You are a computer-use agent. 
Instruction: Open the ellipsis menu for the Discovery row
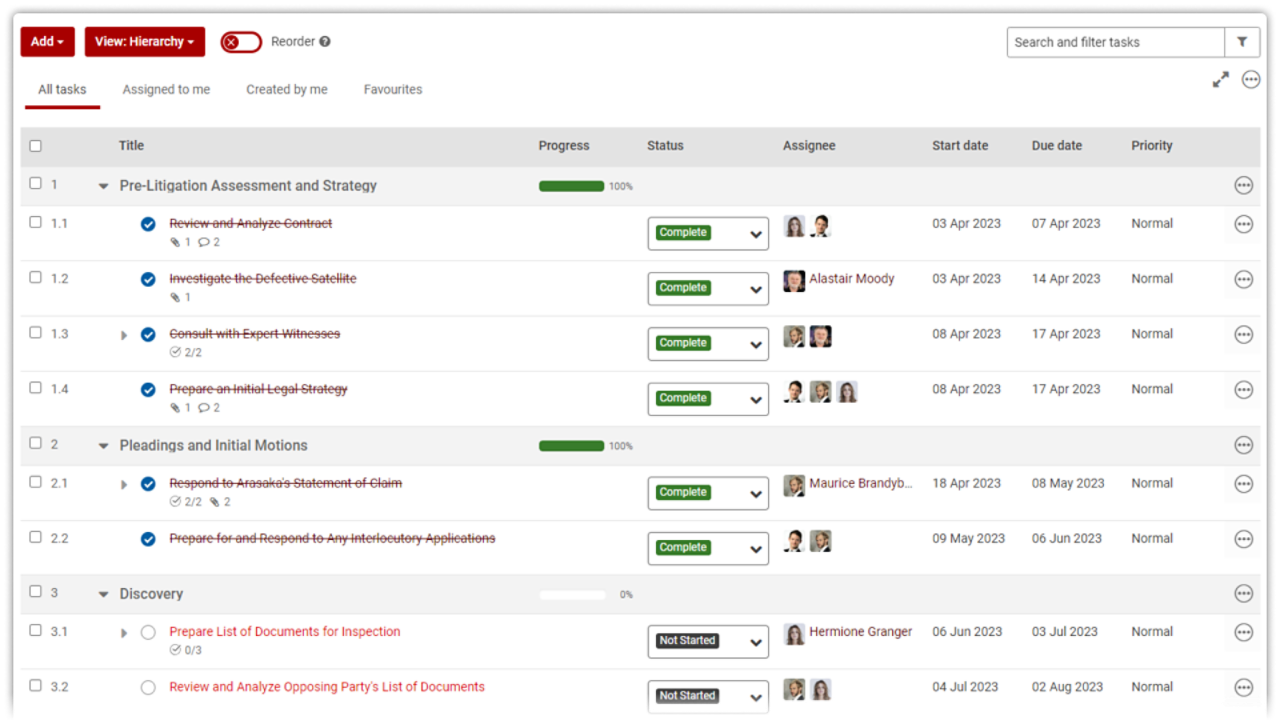tap(1243, 594)
